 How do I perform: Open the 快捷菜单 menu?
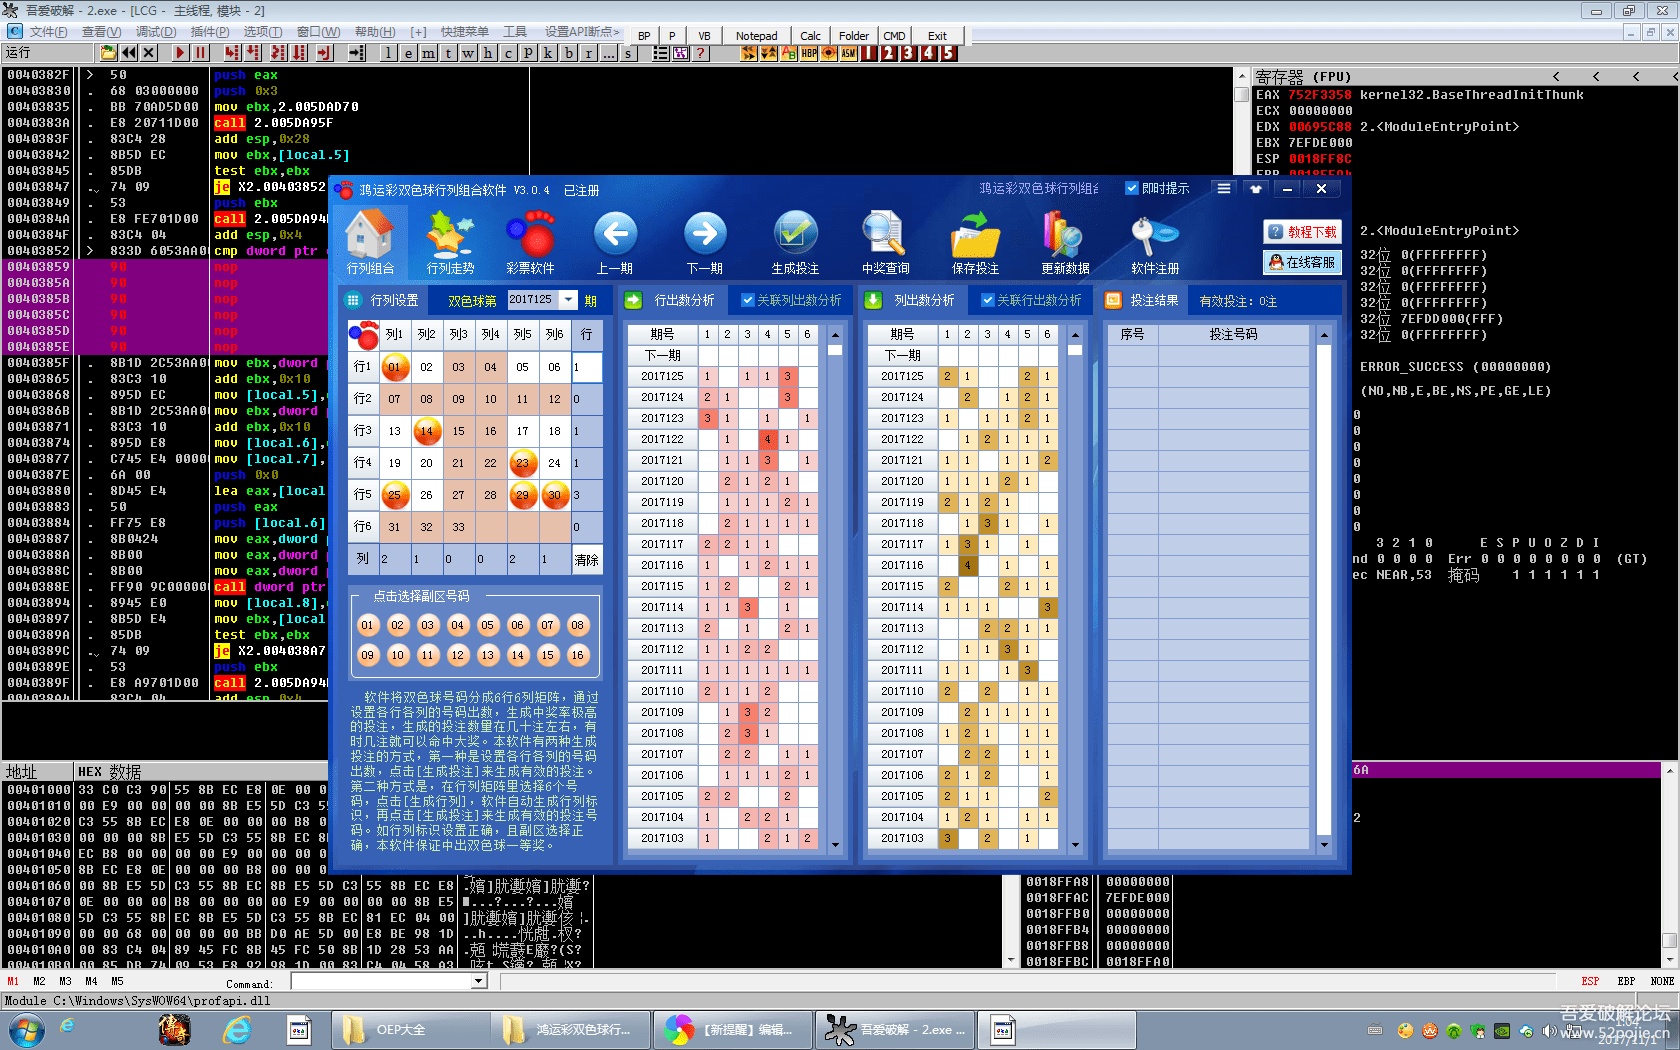pos(465,33)
